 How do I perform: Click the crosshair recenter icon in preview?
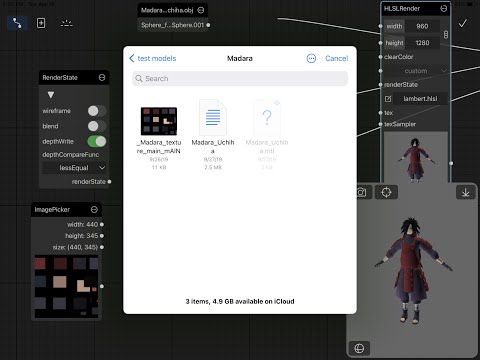tap(386, 192)
